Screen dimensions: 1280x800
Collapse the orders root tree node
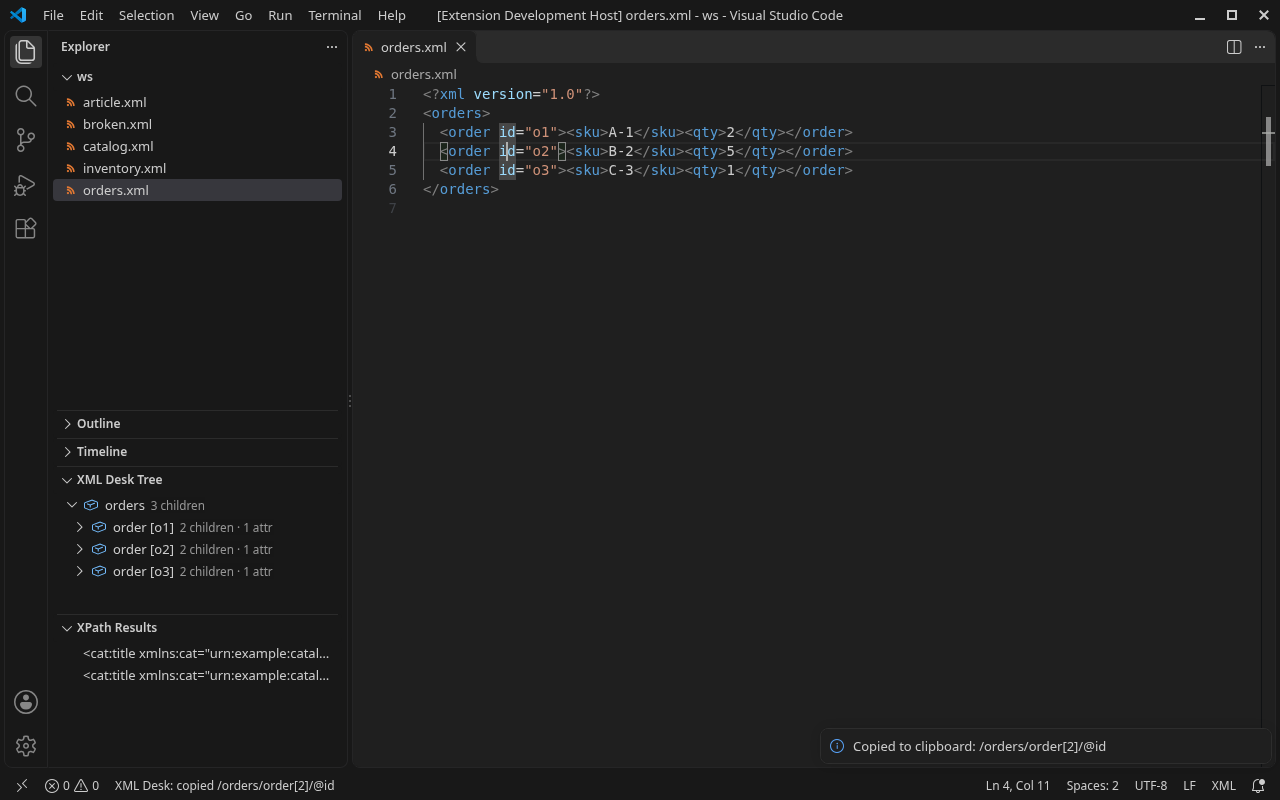click(x=72, y=506)
